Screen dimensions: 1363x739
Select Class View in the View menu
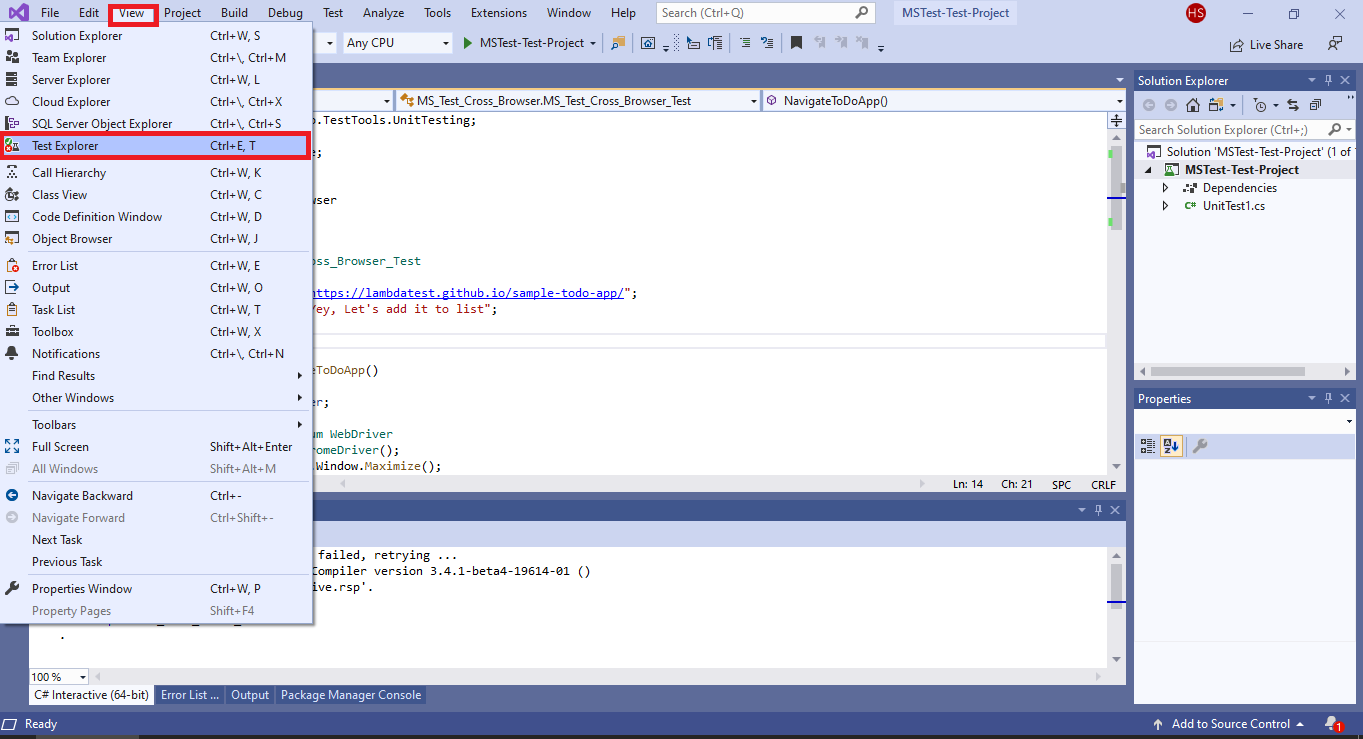(x=157, y=195)
